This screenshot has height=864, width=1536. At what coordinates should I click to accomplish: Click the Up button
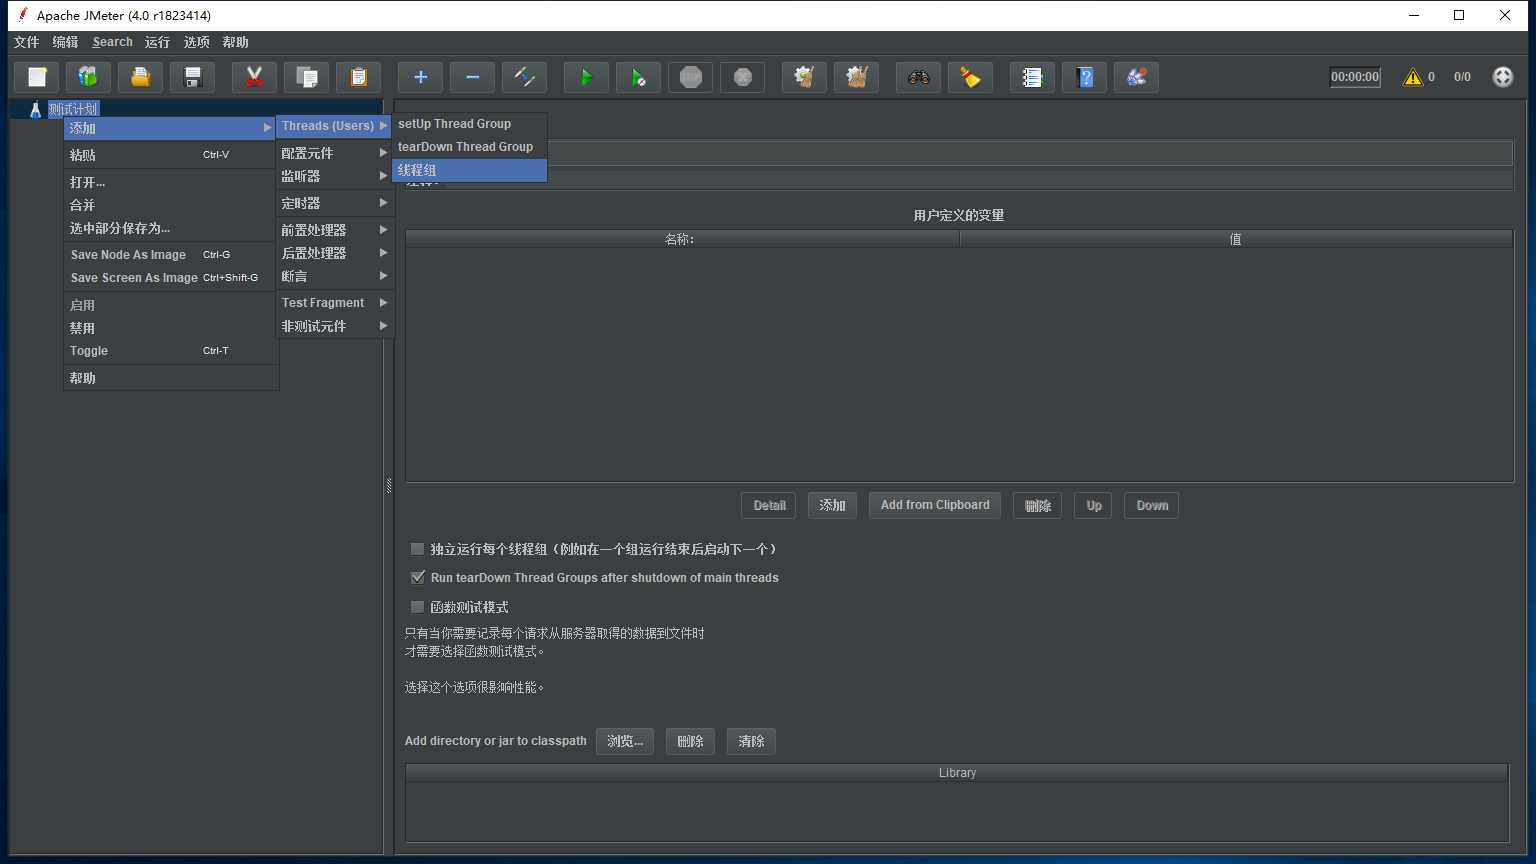coord(1094,505)
